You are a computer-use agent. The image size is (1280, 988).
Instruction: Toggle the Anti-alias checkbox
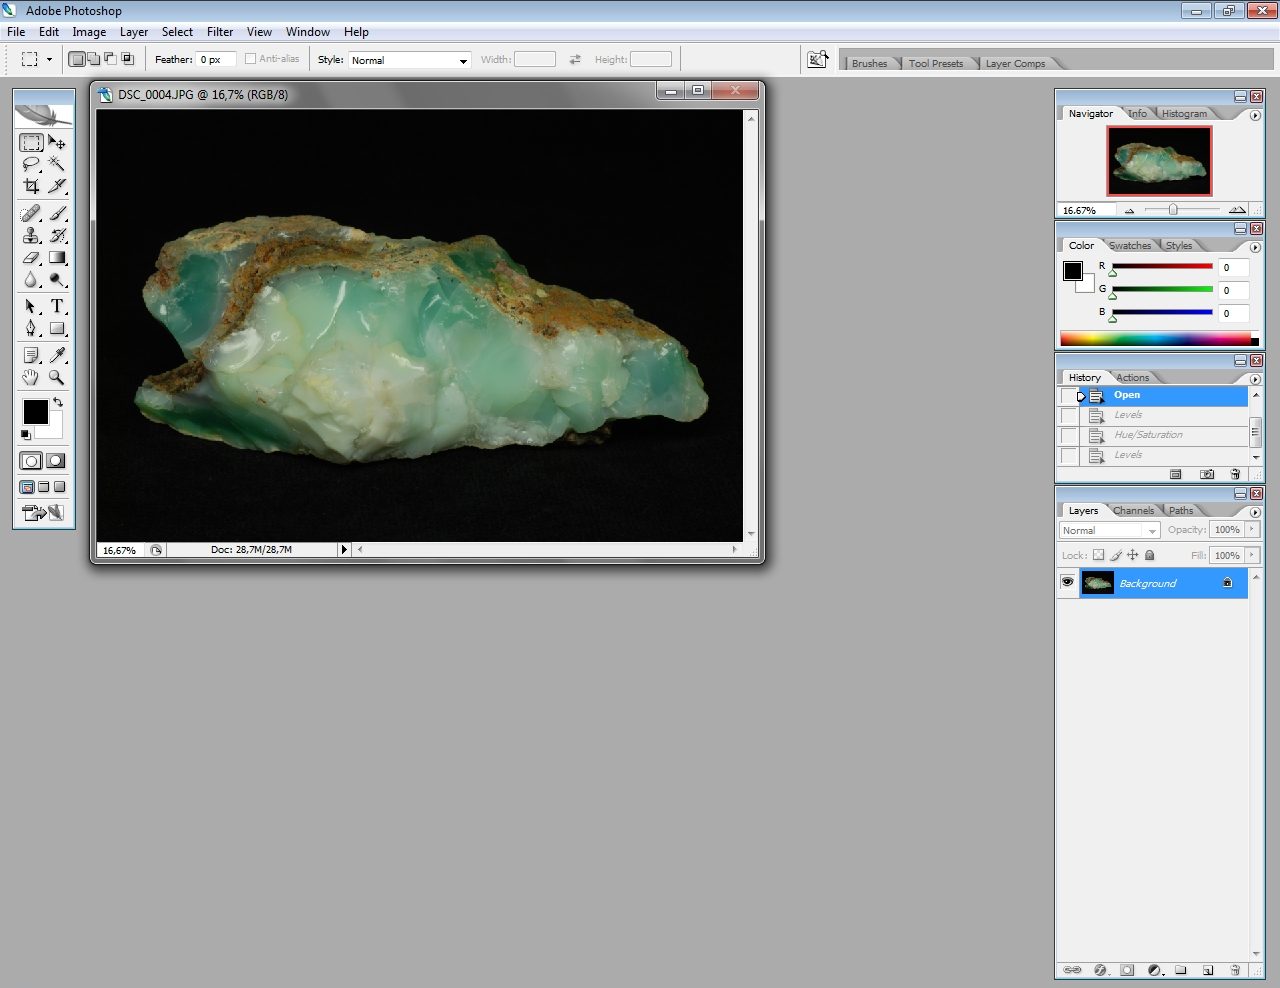(x=250, y=59)
